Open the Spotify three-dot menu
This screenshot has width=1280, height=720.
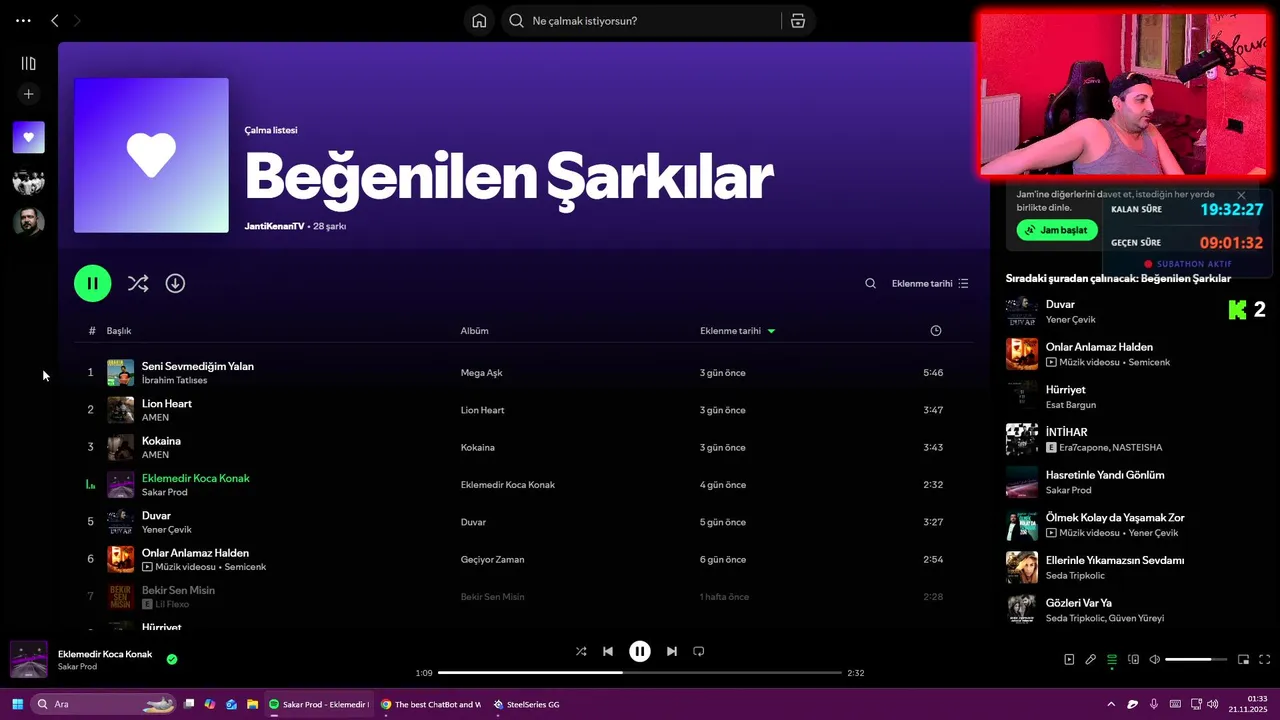[23, 20]
